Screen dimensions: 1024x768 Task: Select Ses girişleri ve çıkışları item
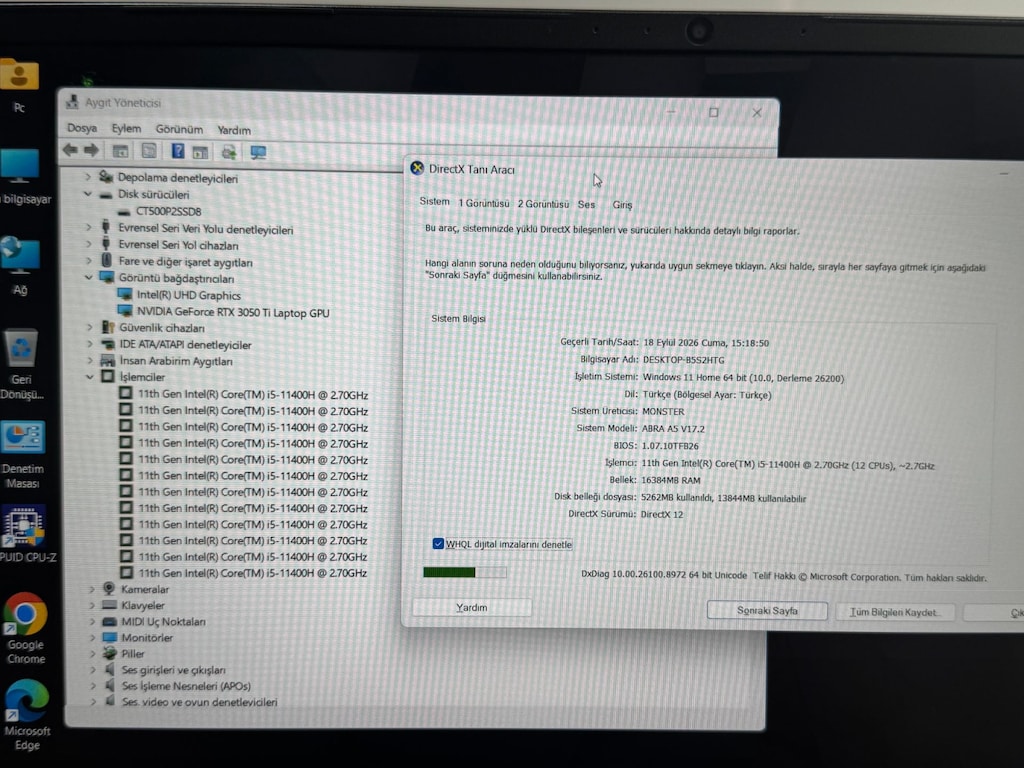[x=174, y=670]
